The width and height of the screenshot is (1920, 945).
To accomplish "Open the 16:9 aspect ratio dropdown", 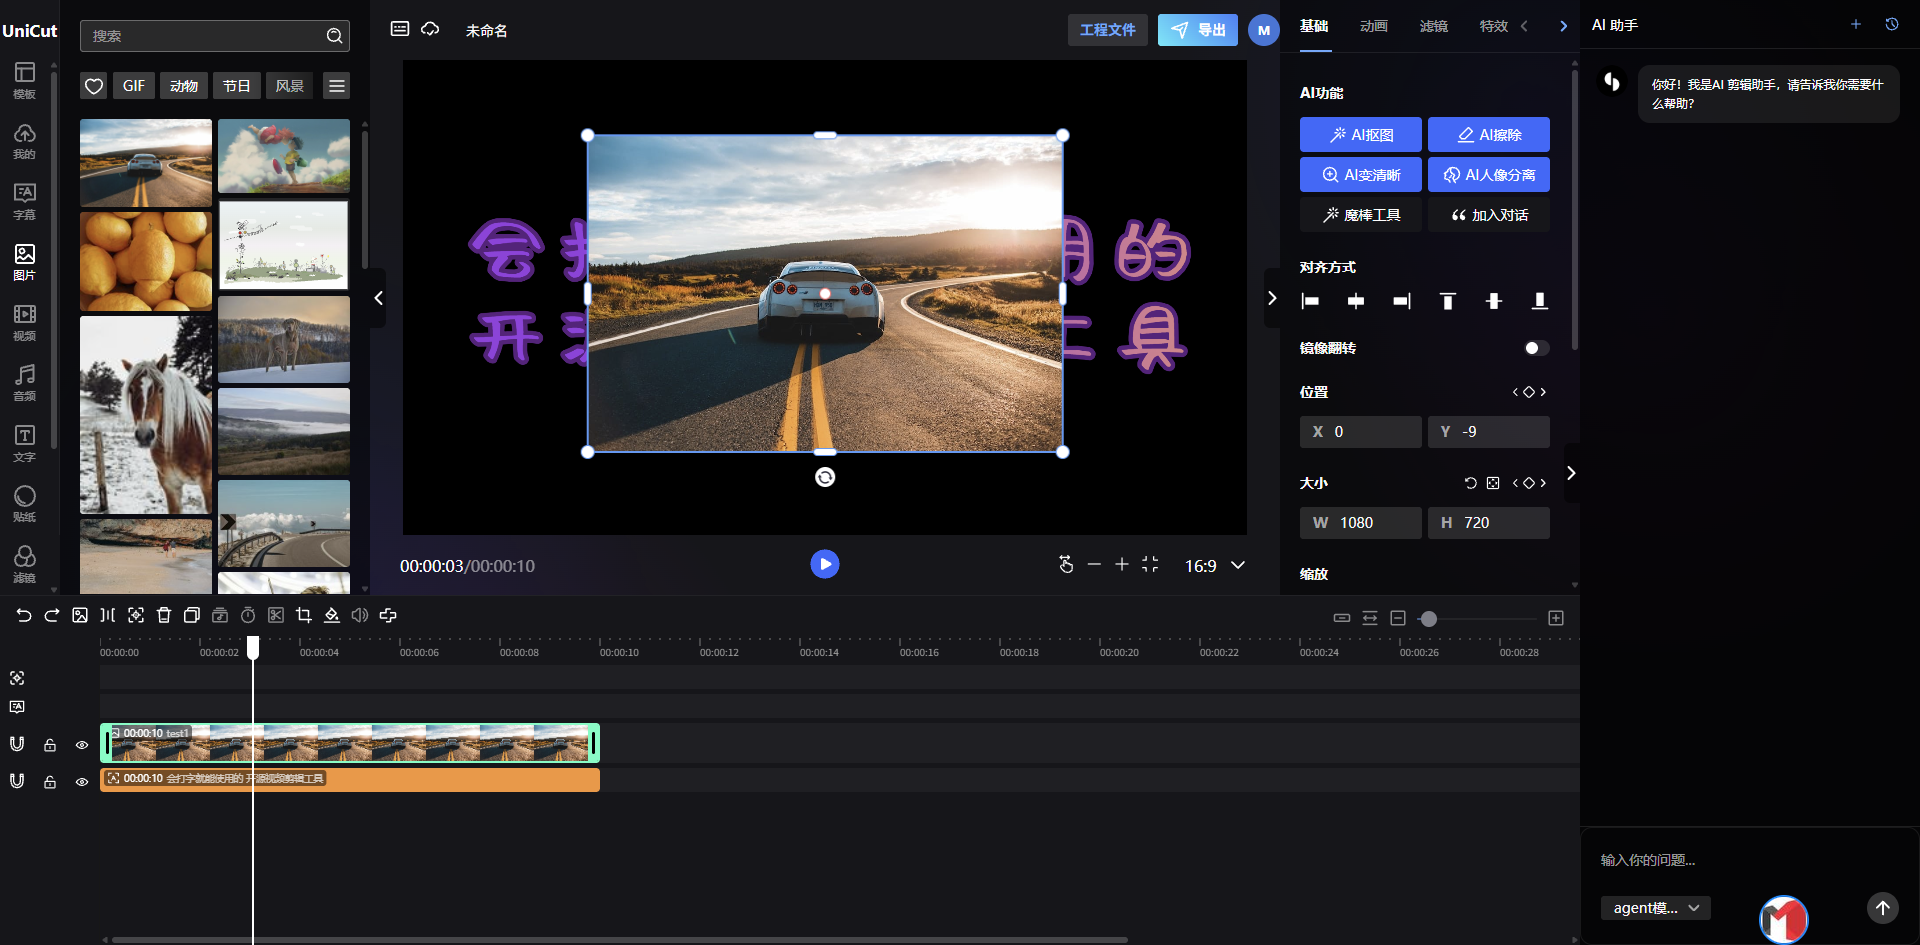I will pos(1215,566).
